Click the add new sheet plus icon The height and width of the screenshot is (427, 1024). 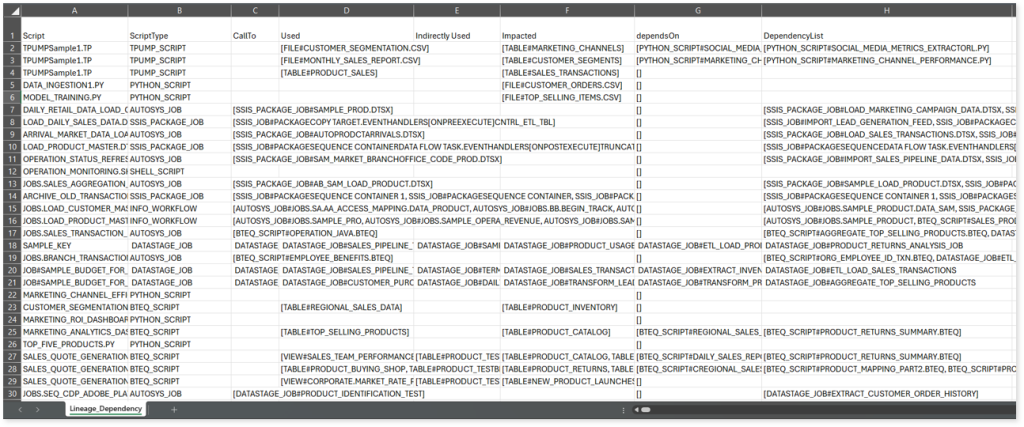(x=173, y=409)
